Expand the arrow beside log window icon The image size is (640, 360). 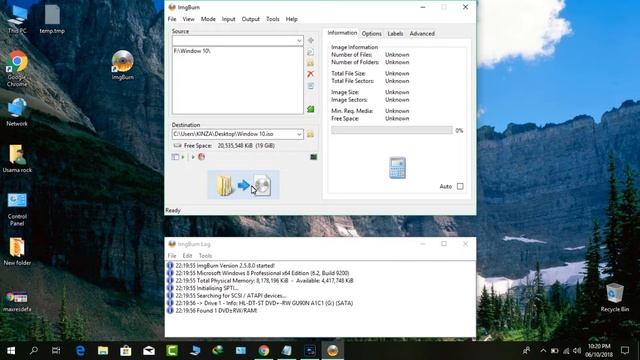pyautogui.click(x=183, y=157)
